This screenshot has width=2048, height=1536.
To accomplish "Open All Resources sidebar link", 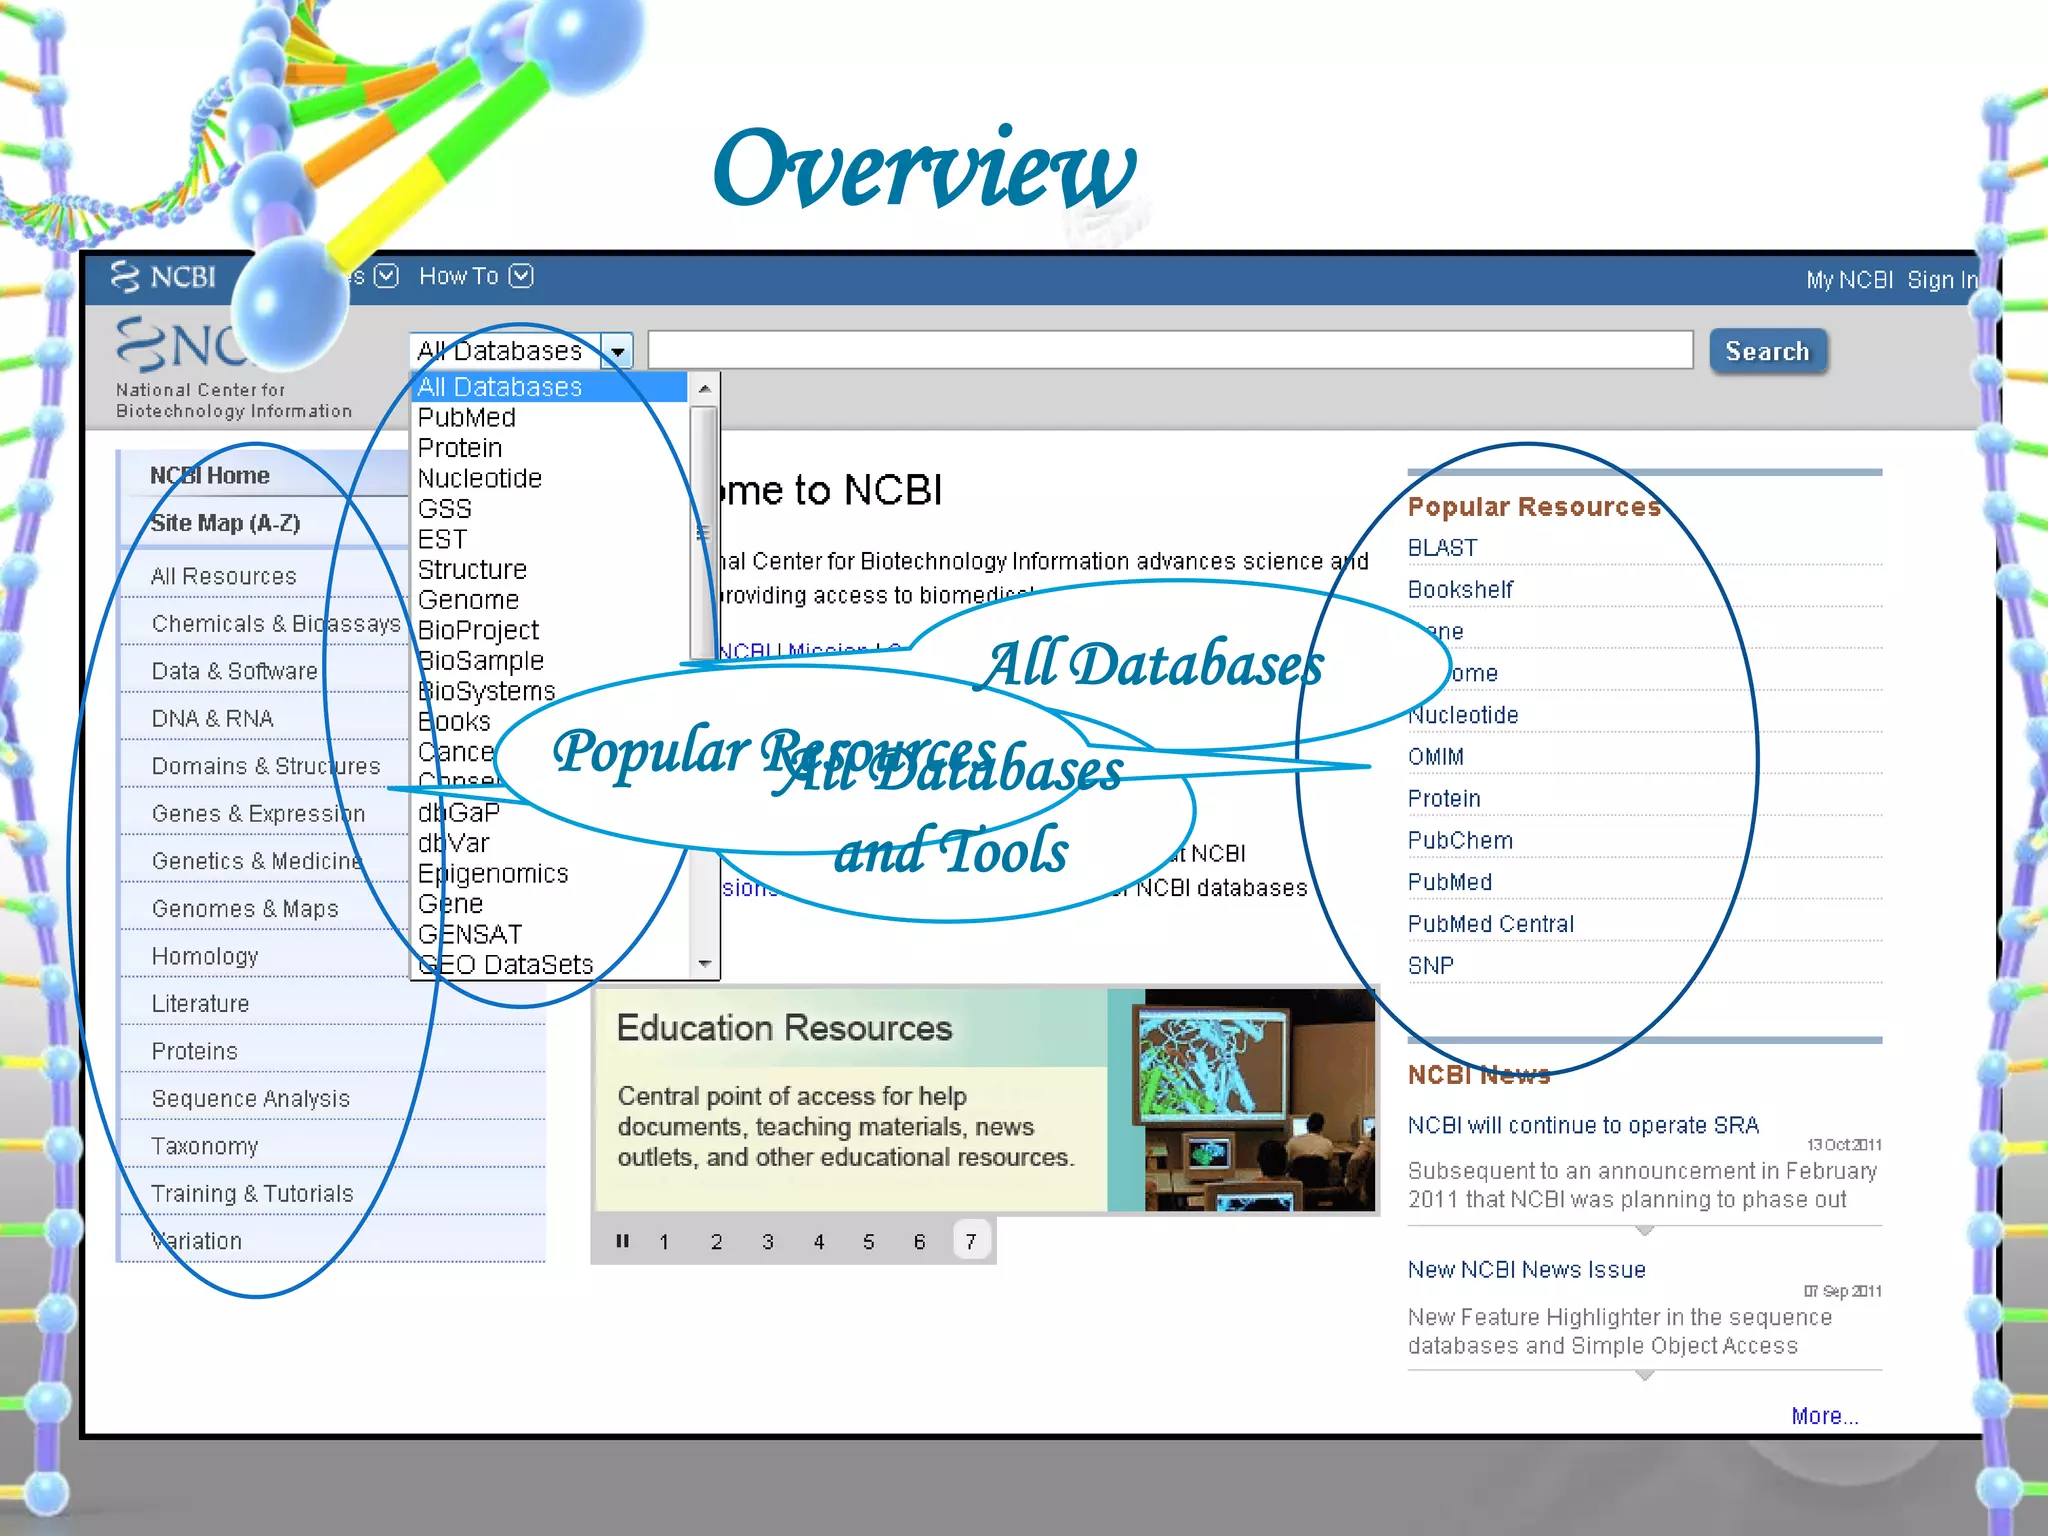I will [224, 576].
